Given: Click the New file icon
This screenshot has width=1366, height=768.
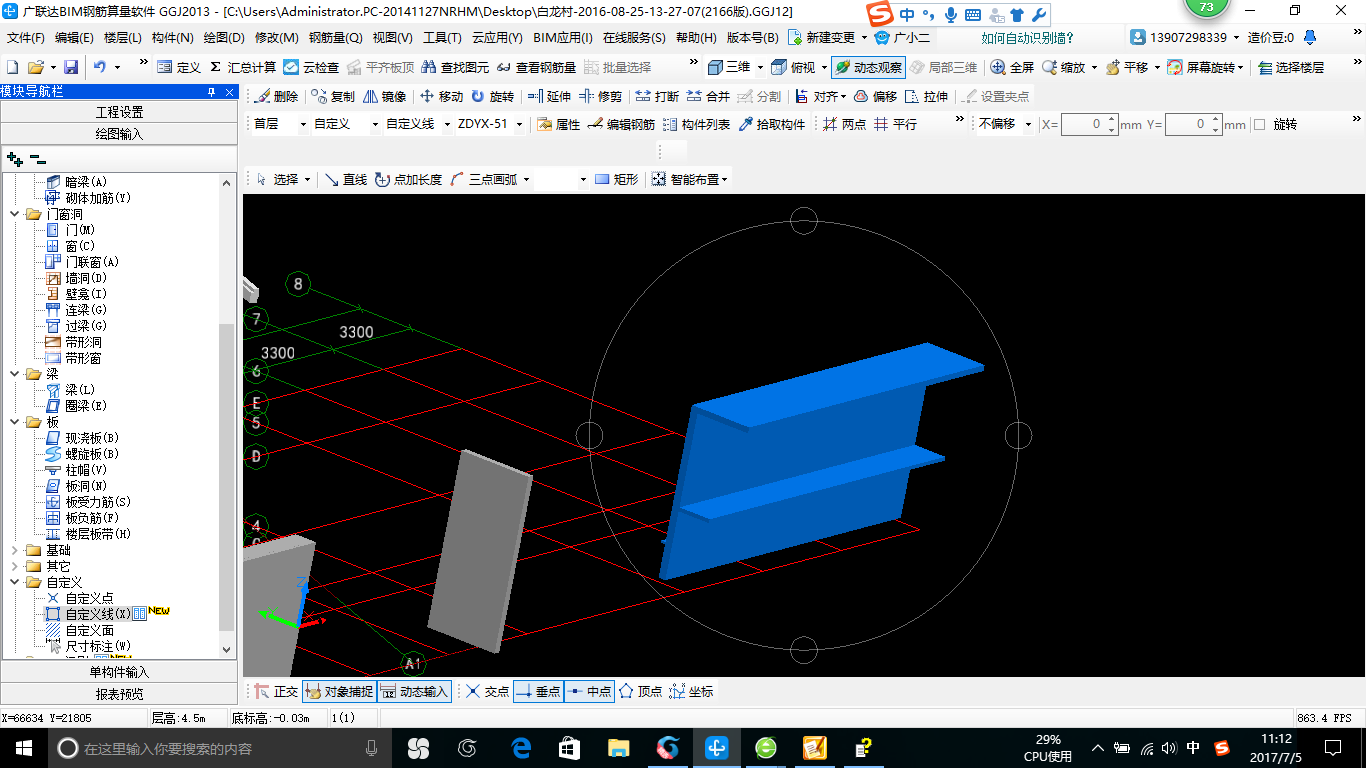Looking at the screenshot, I should [12, 67].
